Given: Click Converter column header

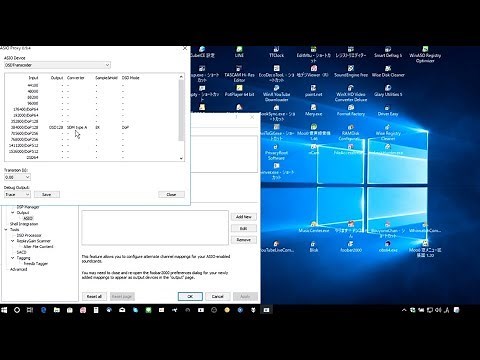Looking at the screenshot, I should pyautogui.click(x=76, y=78).
